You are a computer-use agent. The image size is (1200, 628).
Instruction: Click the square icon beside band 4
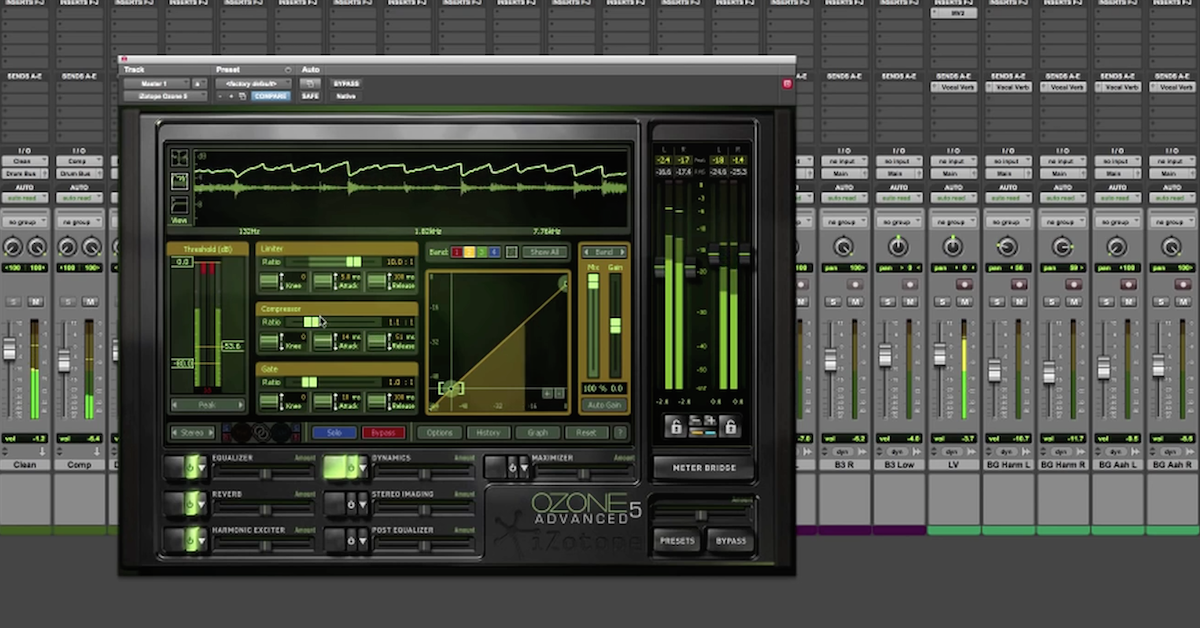(512, 253)
